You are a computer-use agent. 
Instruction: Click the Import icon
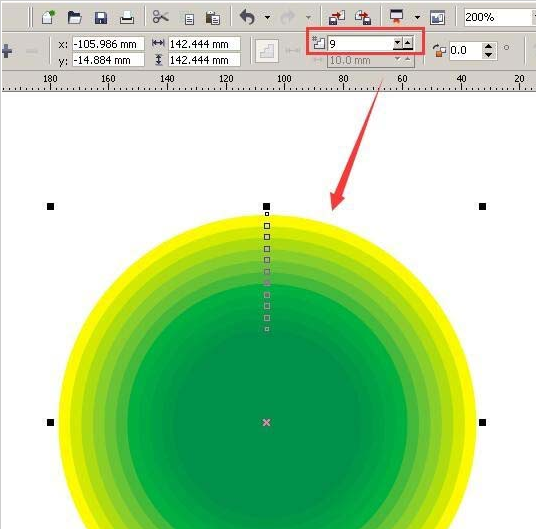(337, 17)
